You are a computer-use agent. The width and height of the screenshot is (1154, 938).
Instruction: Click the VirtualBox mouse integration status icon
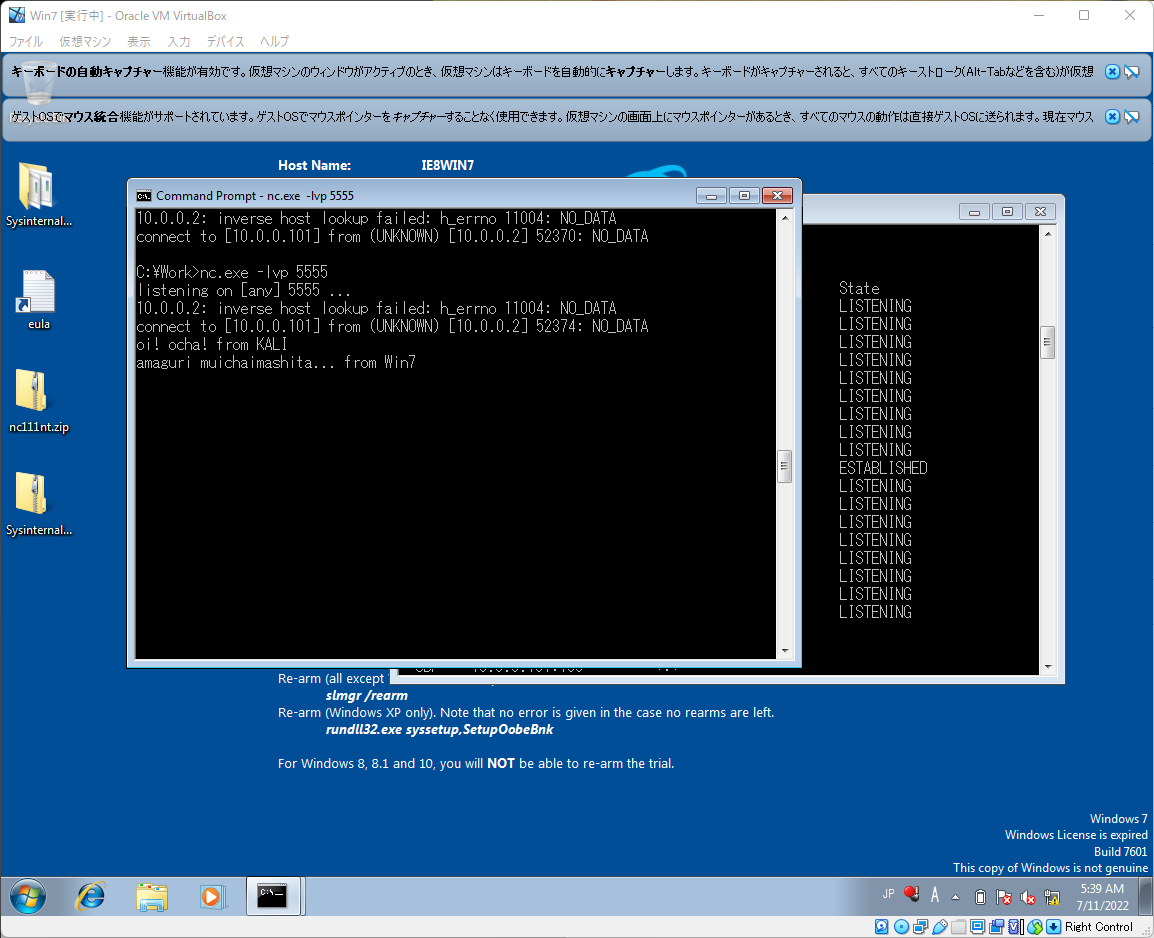(1035, 927)
